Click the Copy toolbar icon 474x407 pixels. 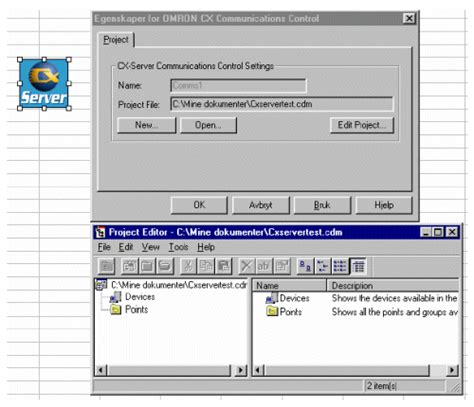pyautogui.click(x=206, y=266)
